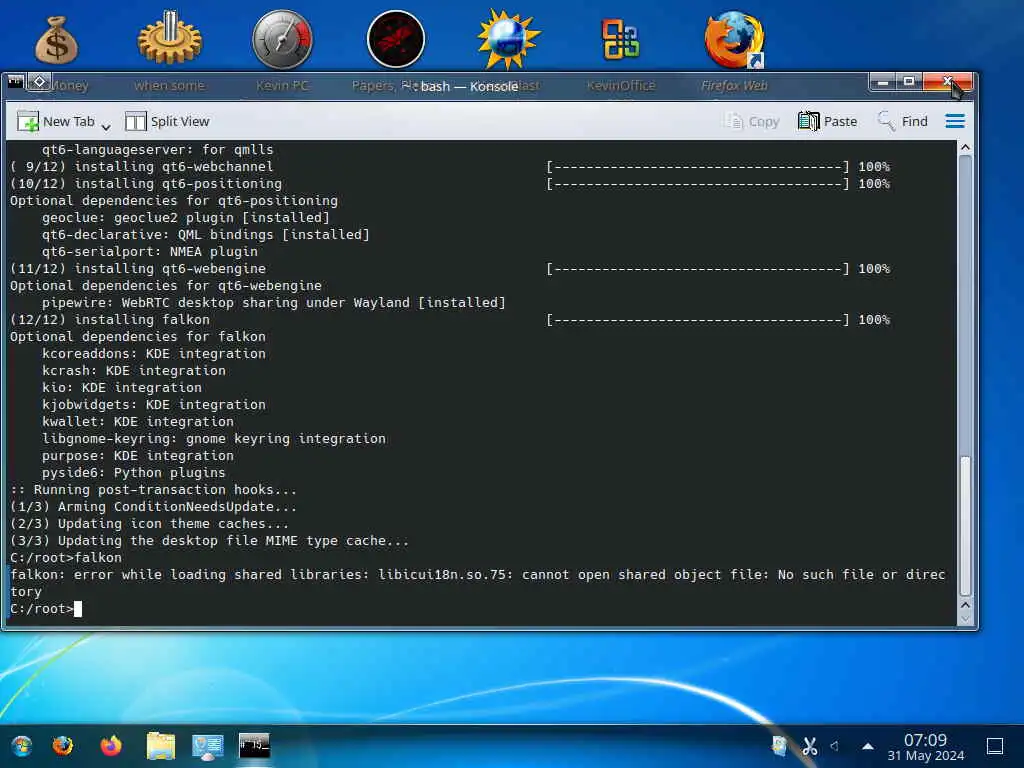The image size is (1024, 768).
Task: Click the 'C:/root>falkon' command line
Action: click(66, 558)
